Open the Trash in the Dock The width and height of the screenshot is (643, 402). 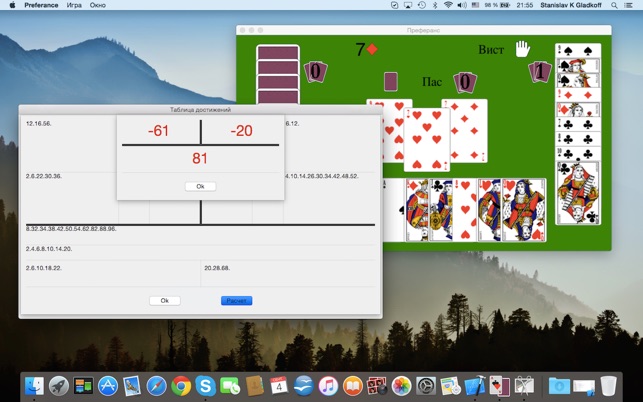pos(609,386)
